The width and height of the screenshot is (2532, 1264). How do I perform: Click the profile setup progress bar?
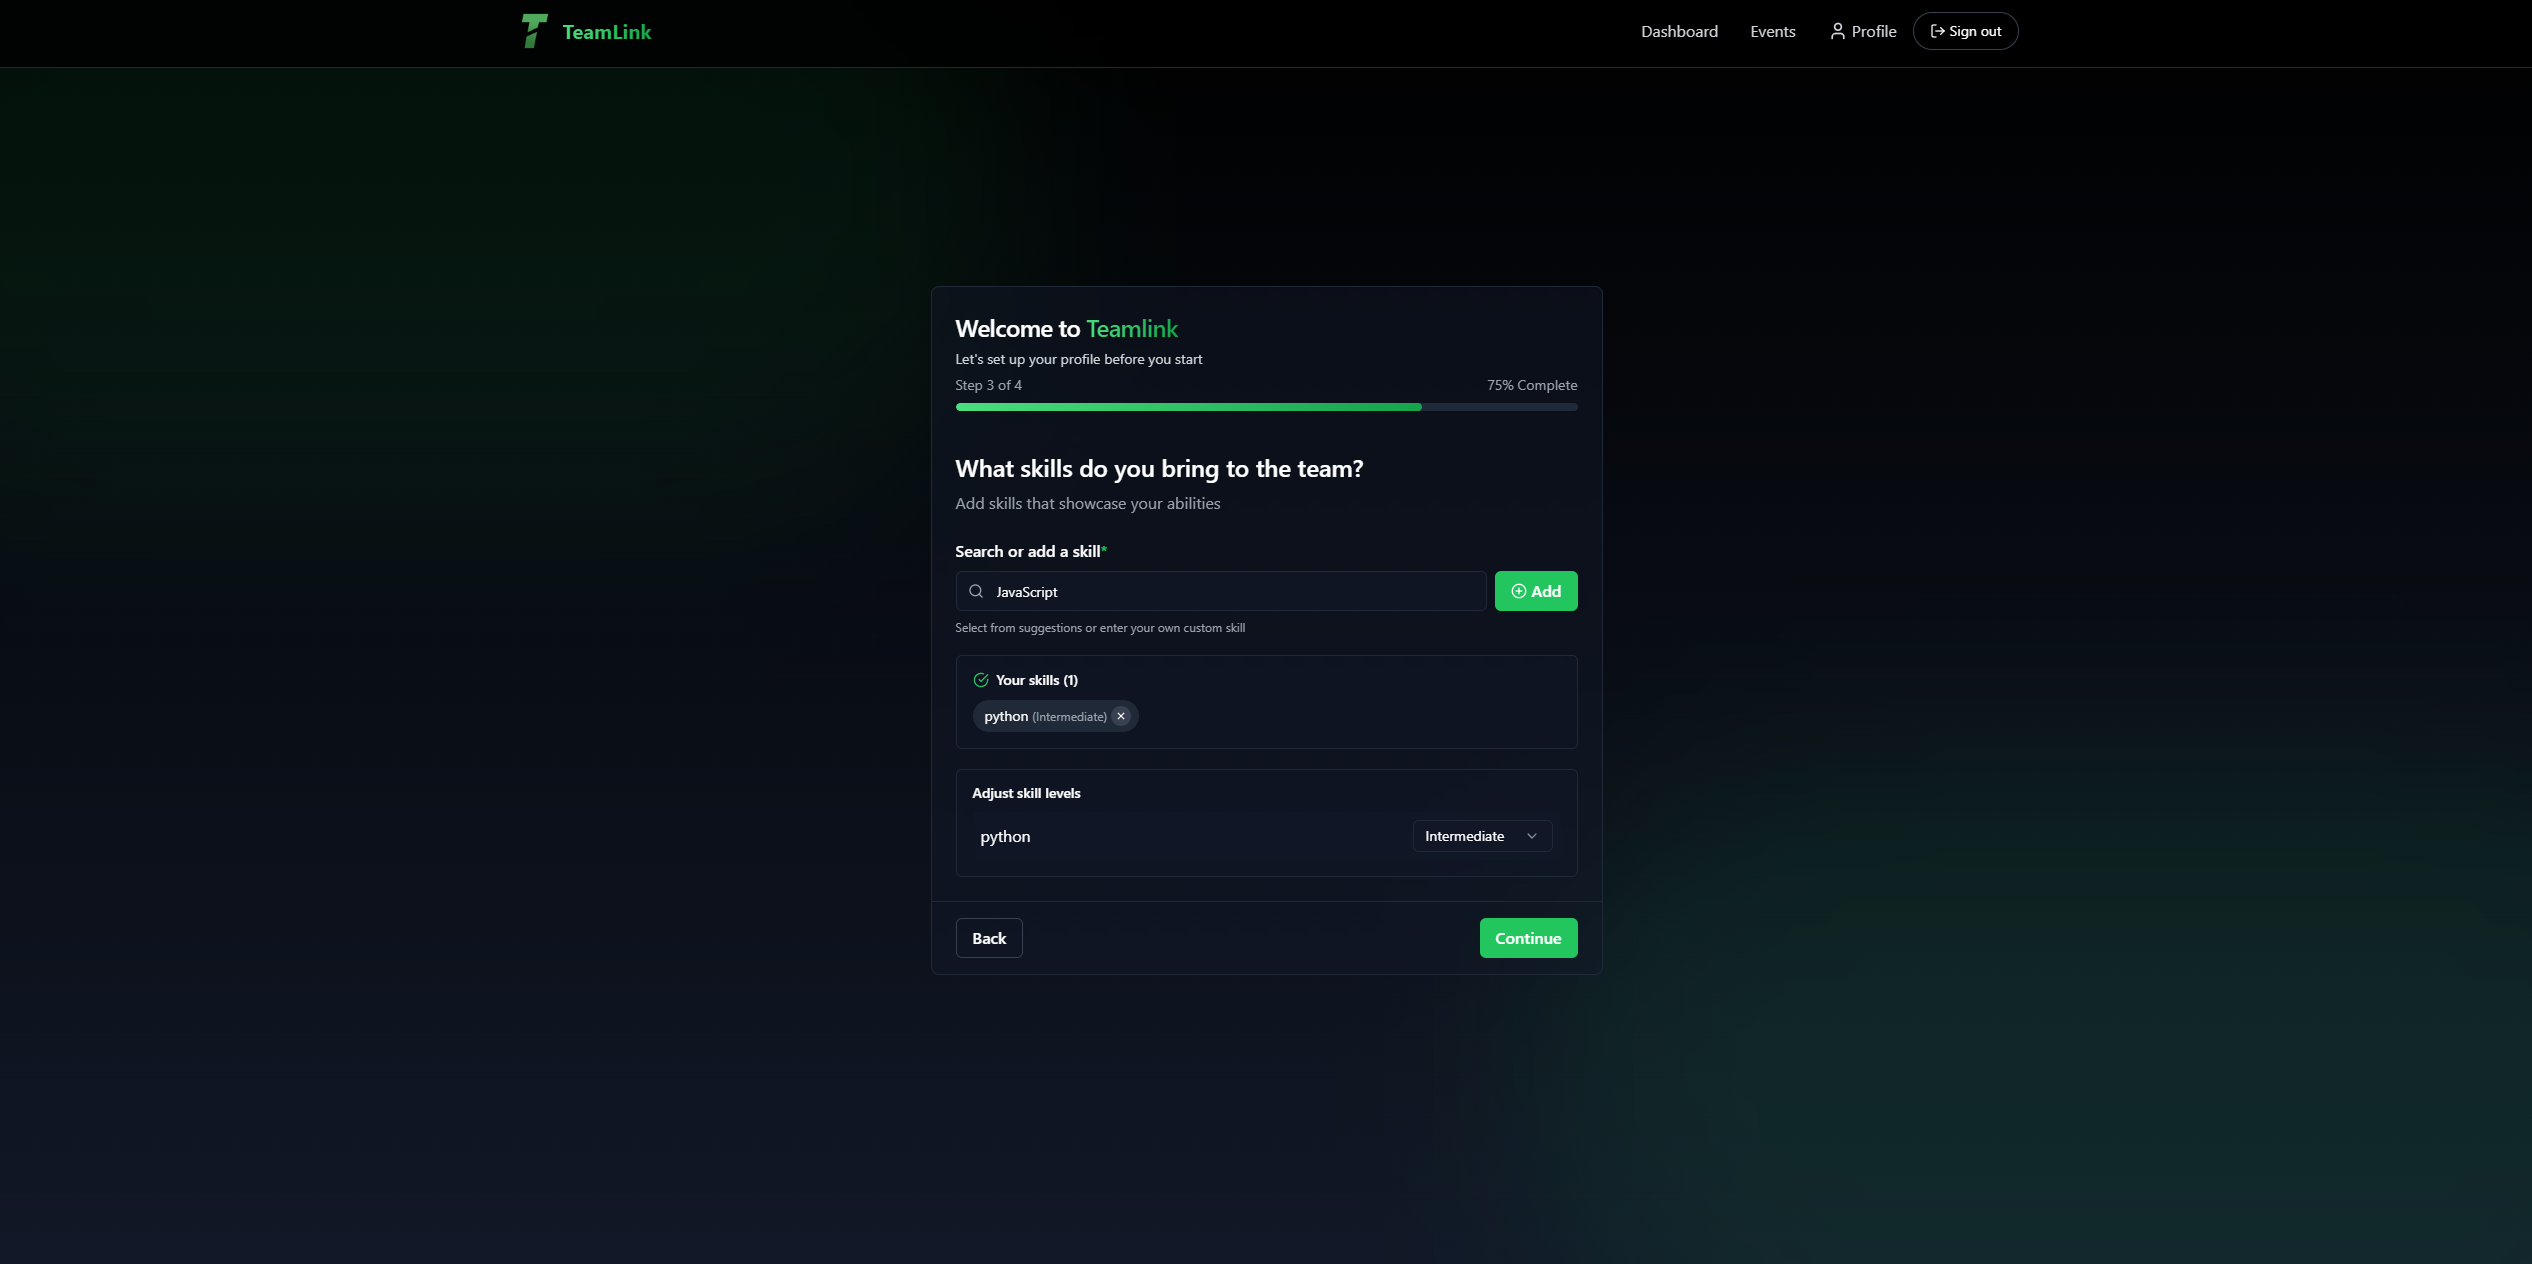tap(1265, 407)
